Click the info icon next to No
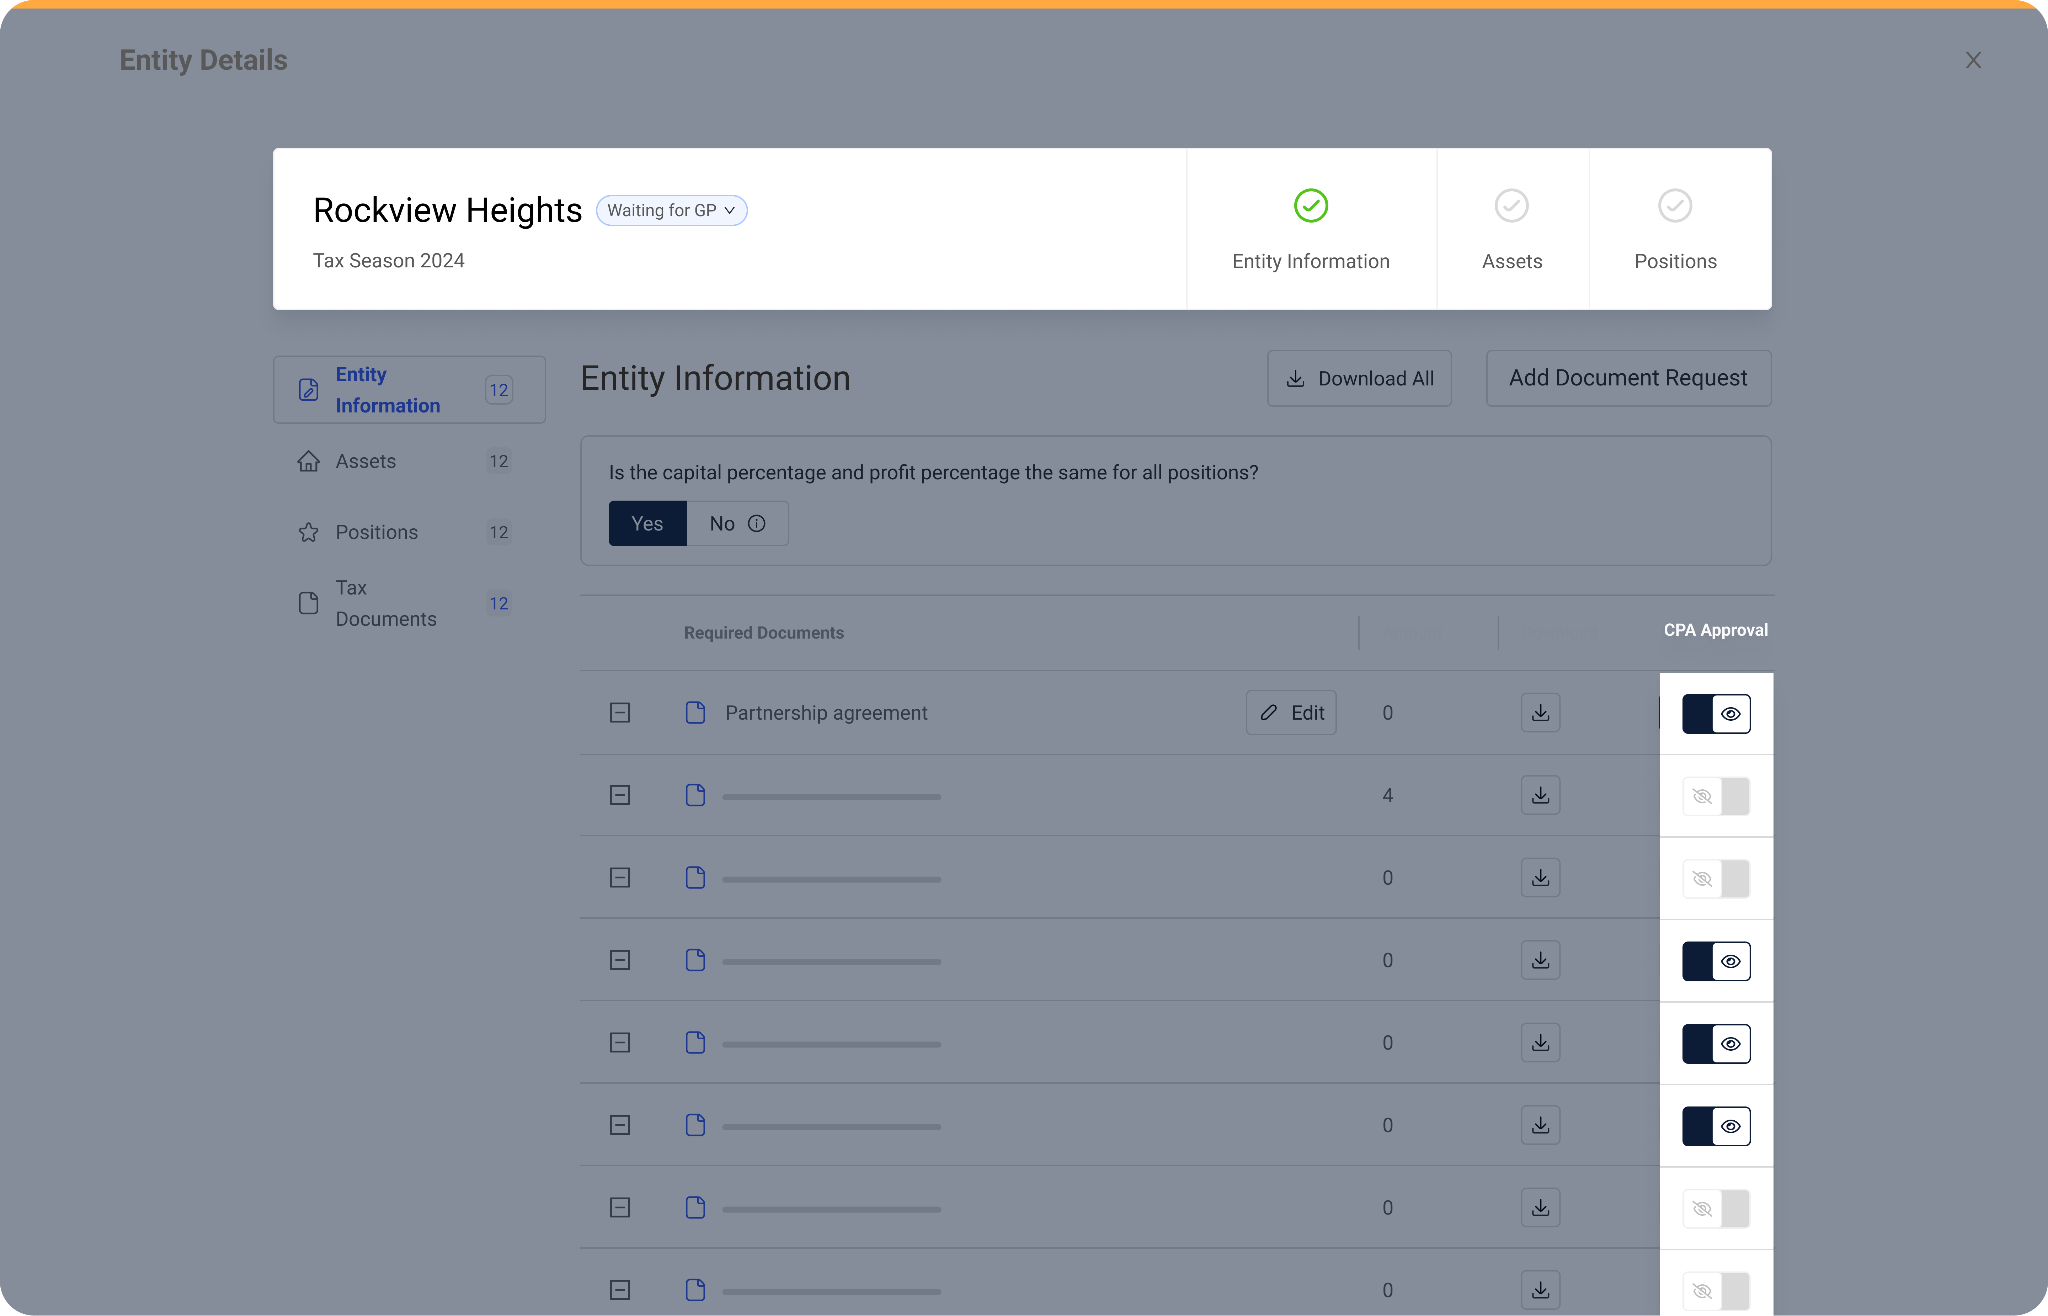 pyautogui.click(x=757, y=523)
